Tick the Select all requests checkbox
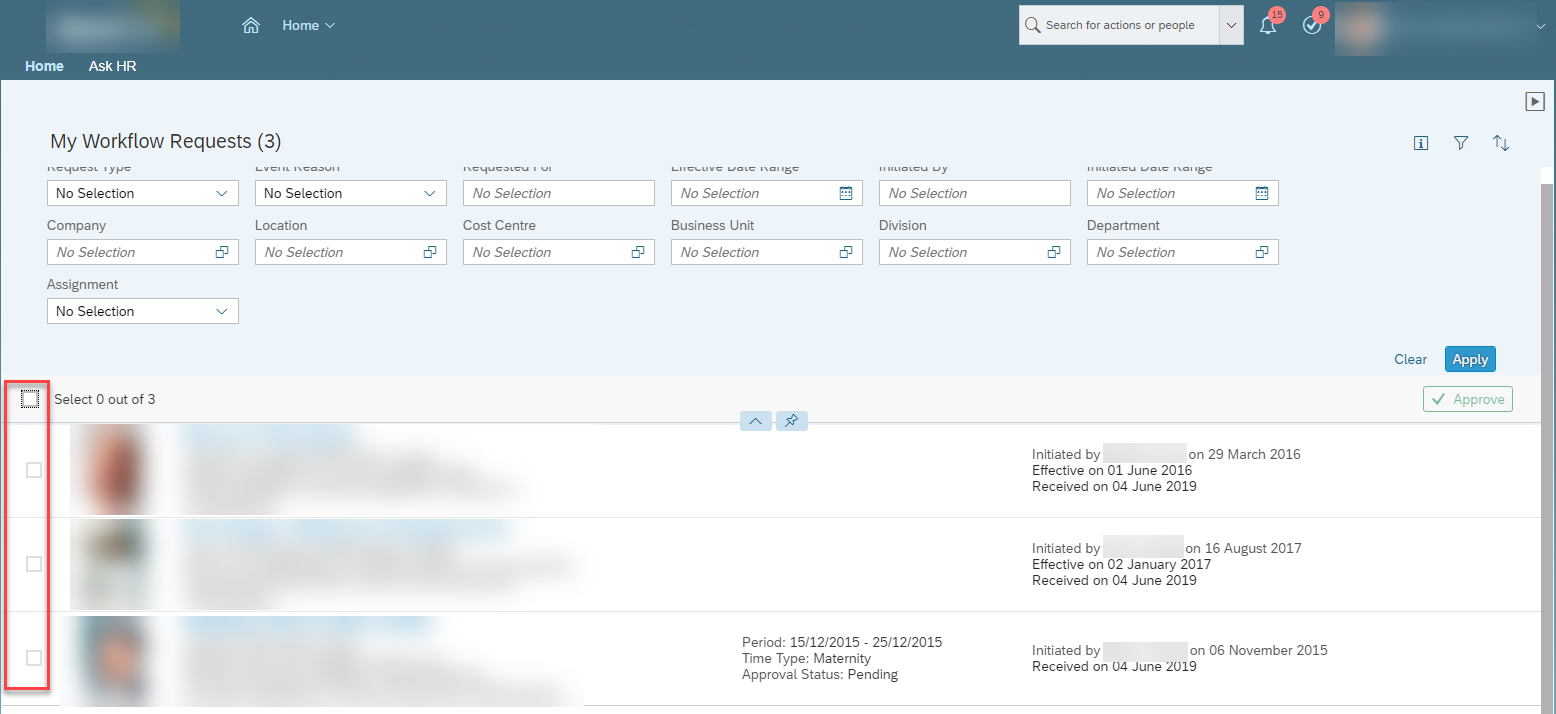 [30, 399]
